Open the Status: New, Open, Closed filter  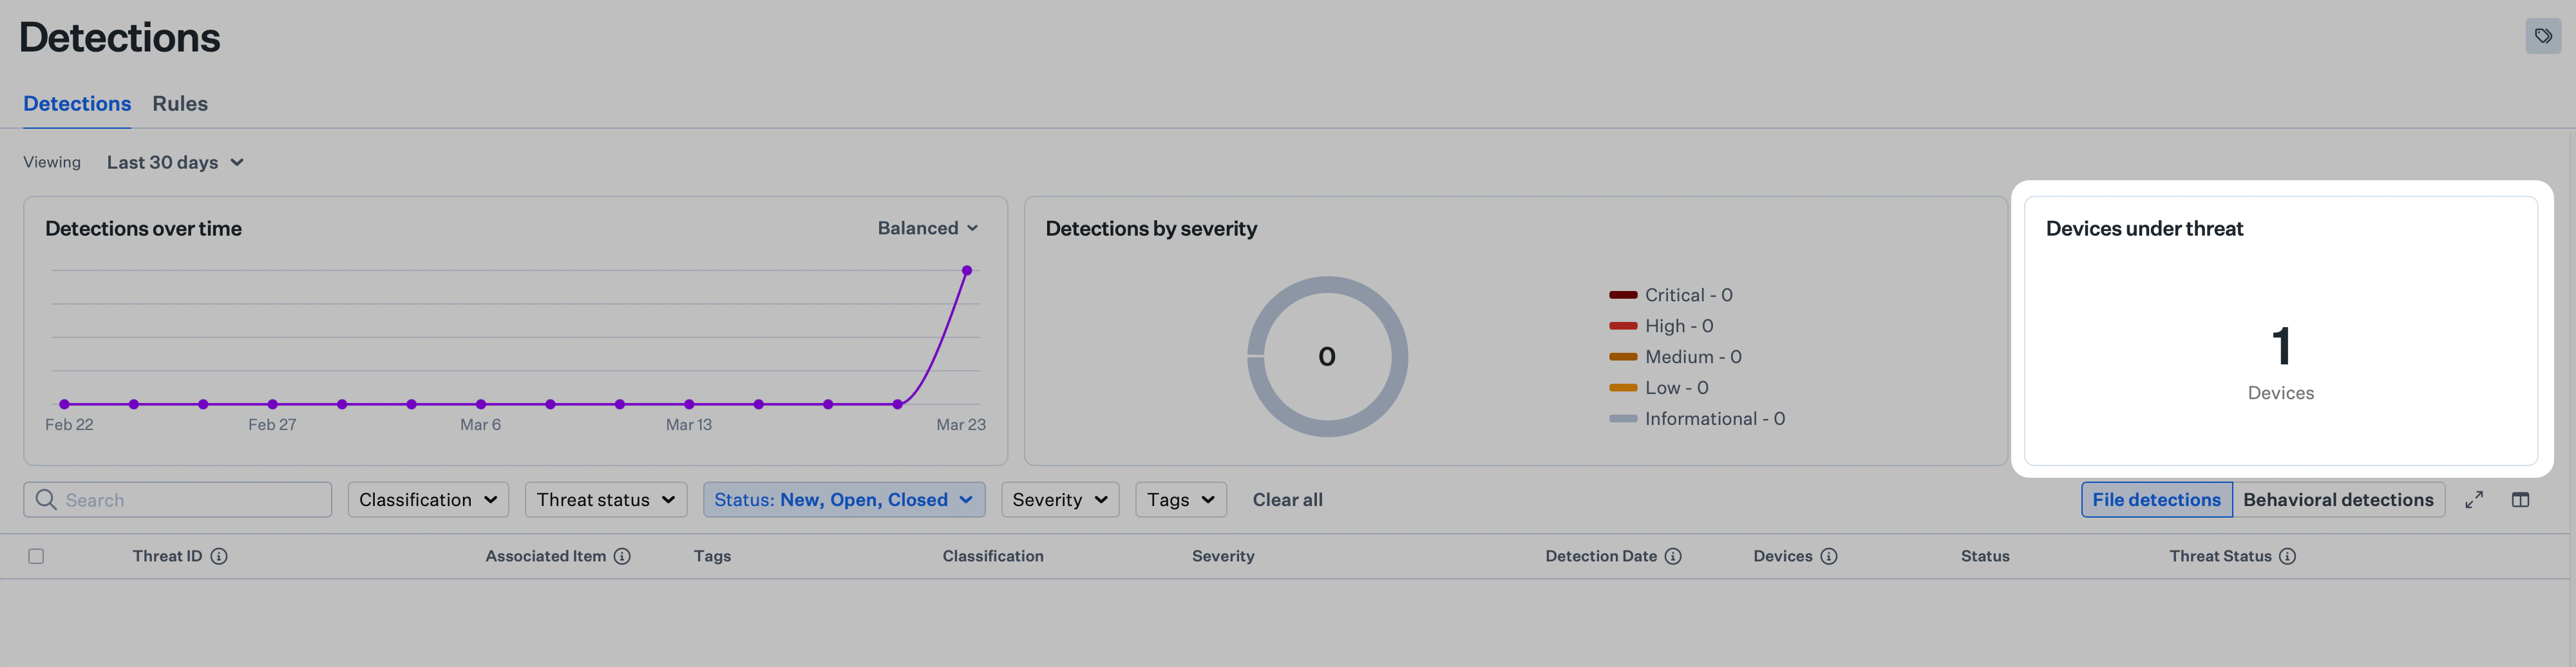[x=843, y=499]
